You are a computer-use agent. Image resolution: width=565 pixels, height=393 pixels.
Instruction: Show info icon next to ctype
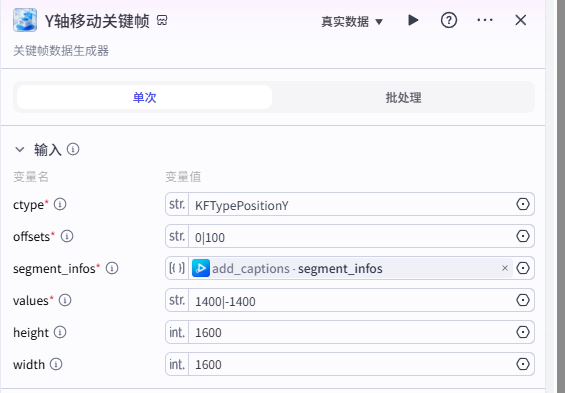tap(60, 204)
